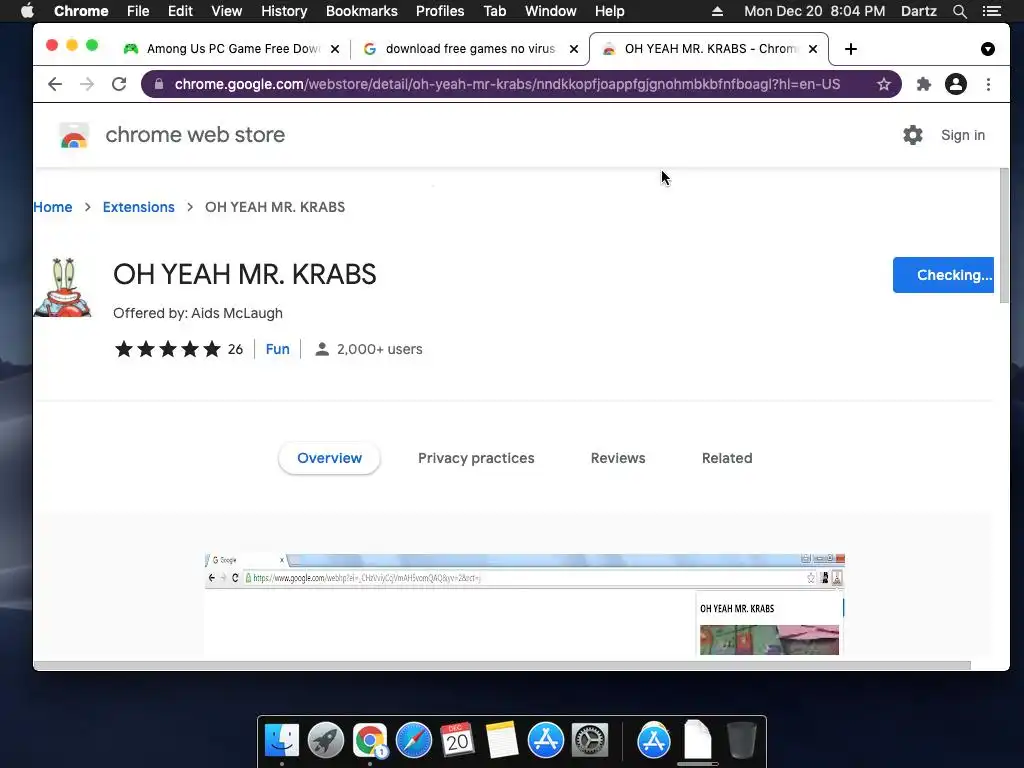Image resolution: width=1024 pixels, height=768 pixels.
Task: Open the File menu
Action: [138, 11]
